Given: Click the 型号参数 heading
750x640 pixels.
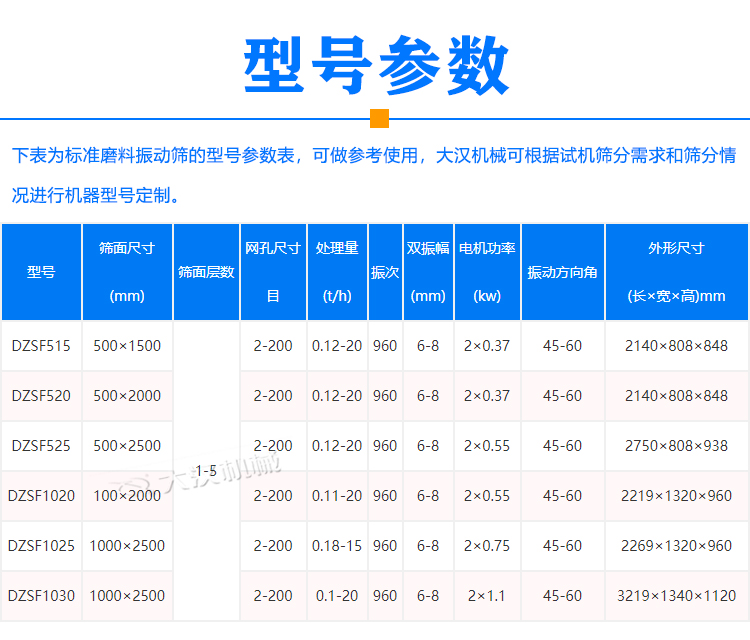Looking at the screenshot, I should pyautogui.click(x=376, y=66).
